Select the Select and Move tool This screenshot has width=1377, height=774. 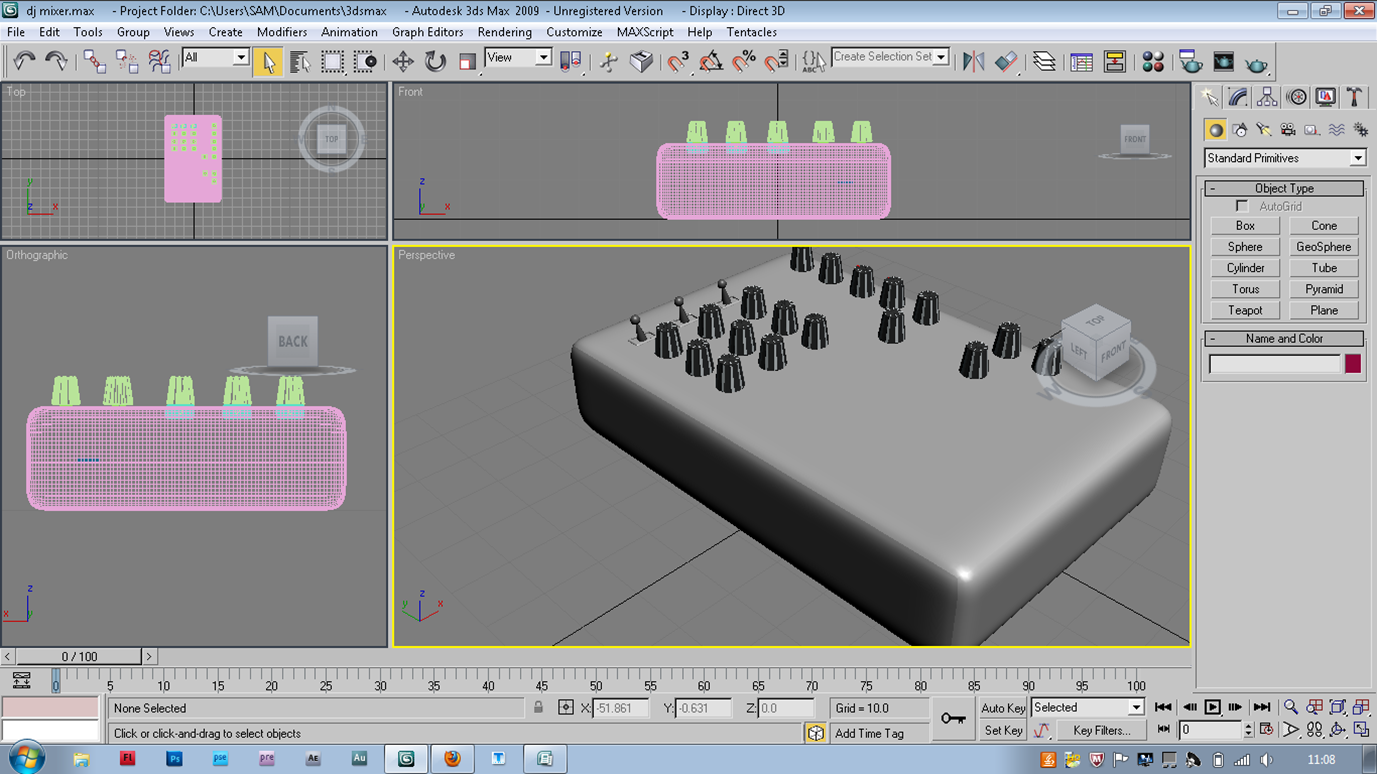(403, 61)
